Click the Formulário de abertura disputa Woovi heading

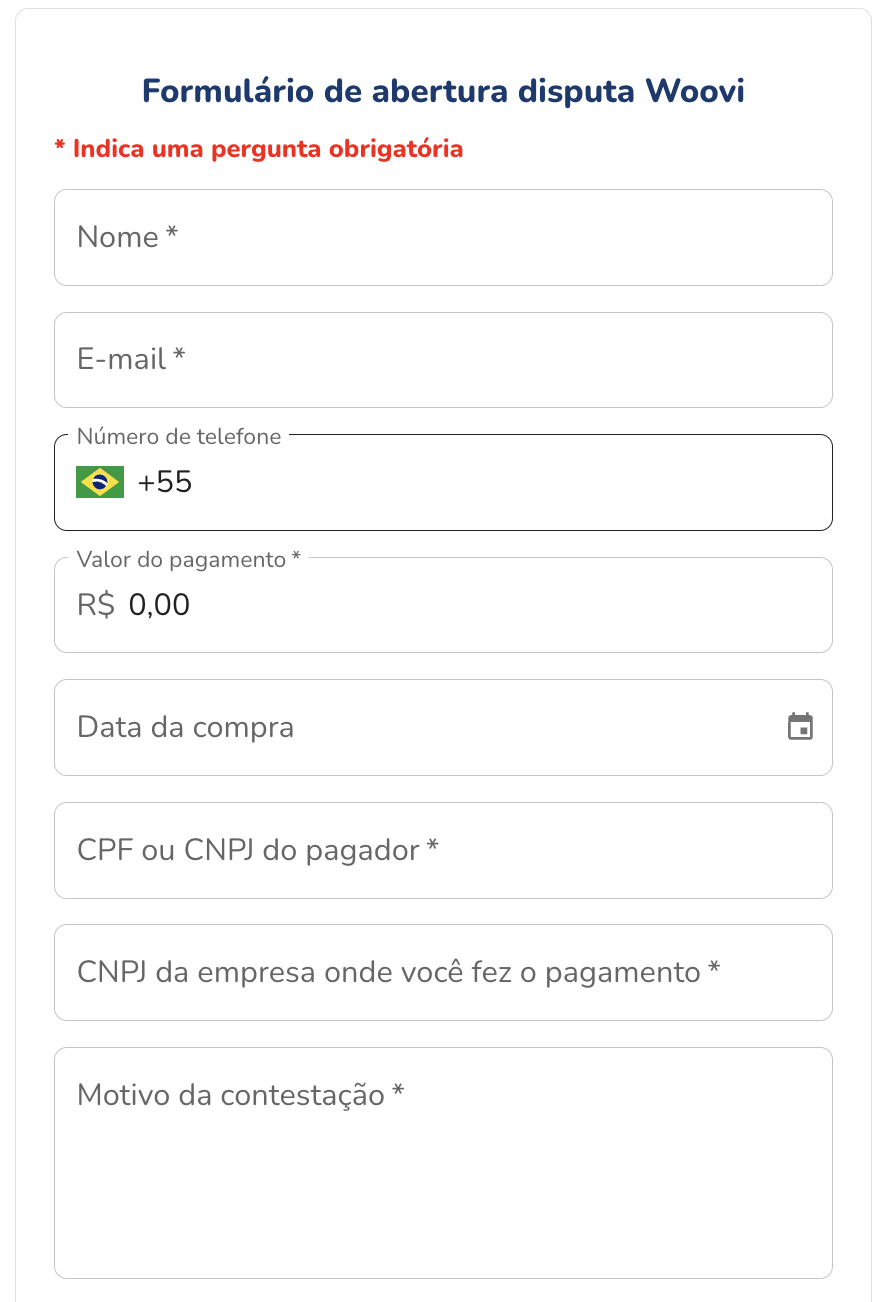pyautogui.click(x=443, y=91)
